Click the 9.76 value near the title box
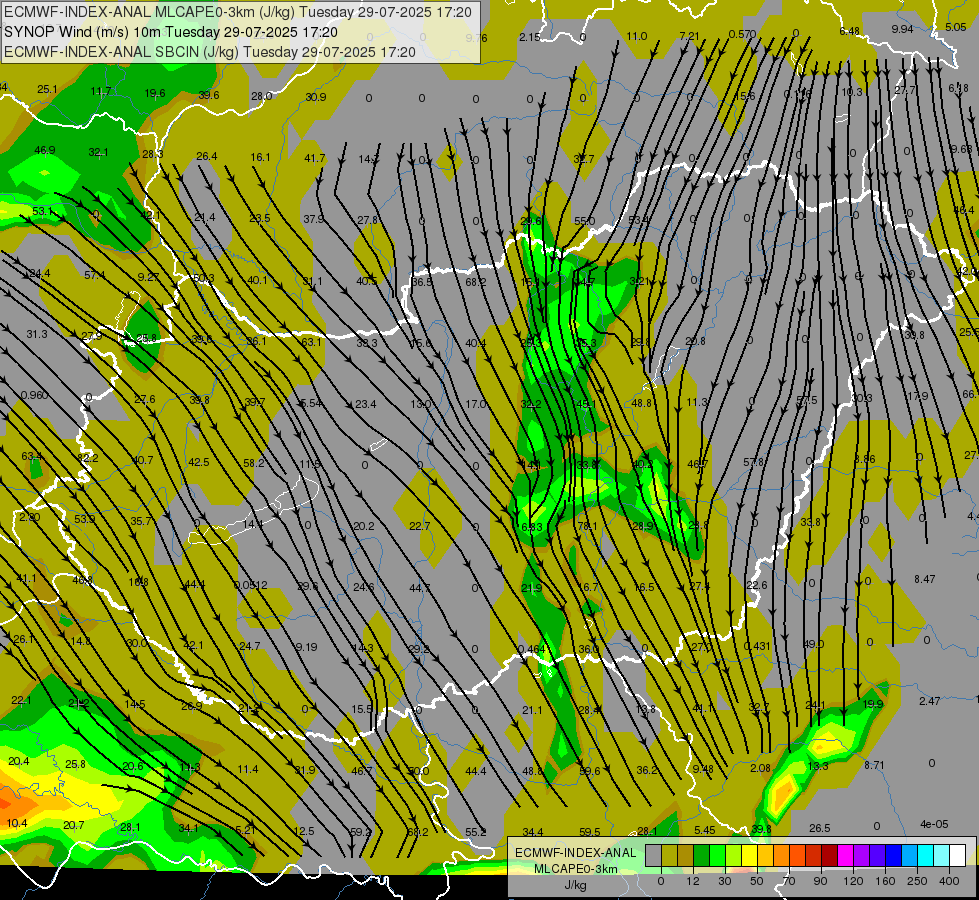Image resolution: width=979 pixels, height=900 pixels. point(476,38)
